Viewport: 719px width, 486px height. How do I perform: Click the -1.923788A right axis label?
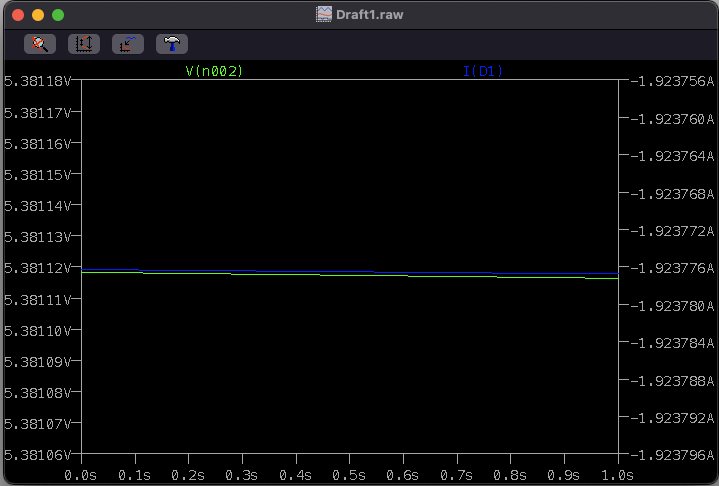point(672,381)
